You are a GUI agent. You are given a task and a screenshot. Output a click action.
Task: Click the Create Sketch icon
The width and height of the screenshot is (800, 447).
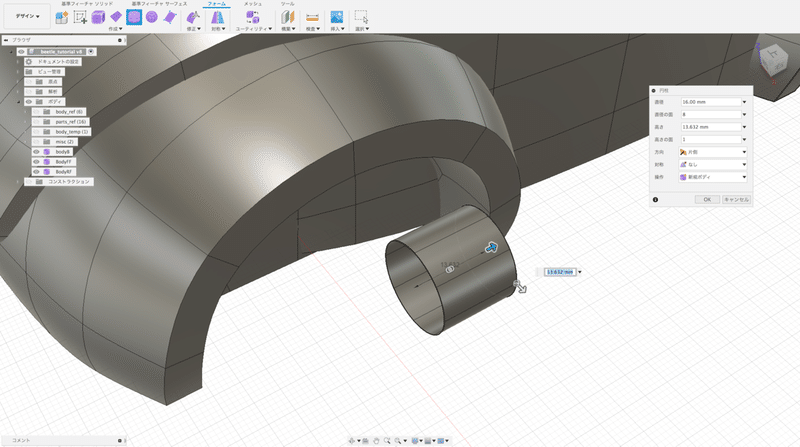click(80, 17)
